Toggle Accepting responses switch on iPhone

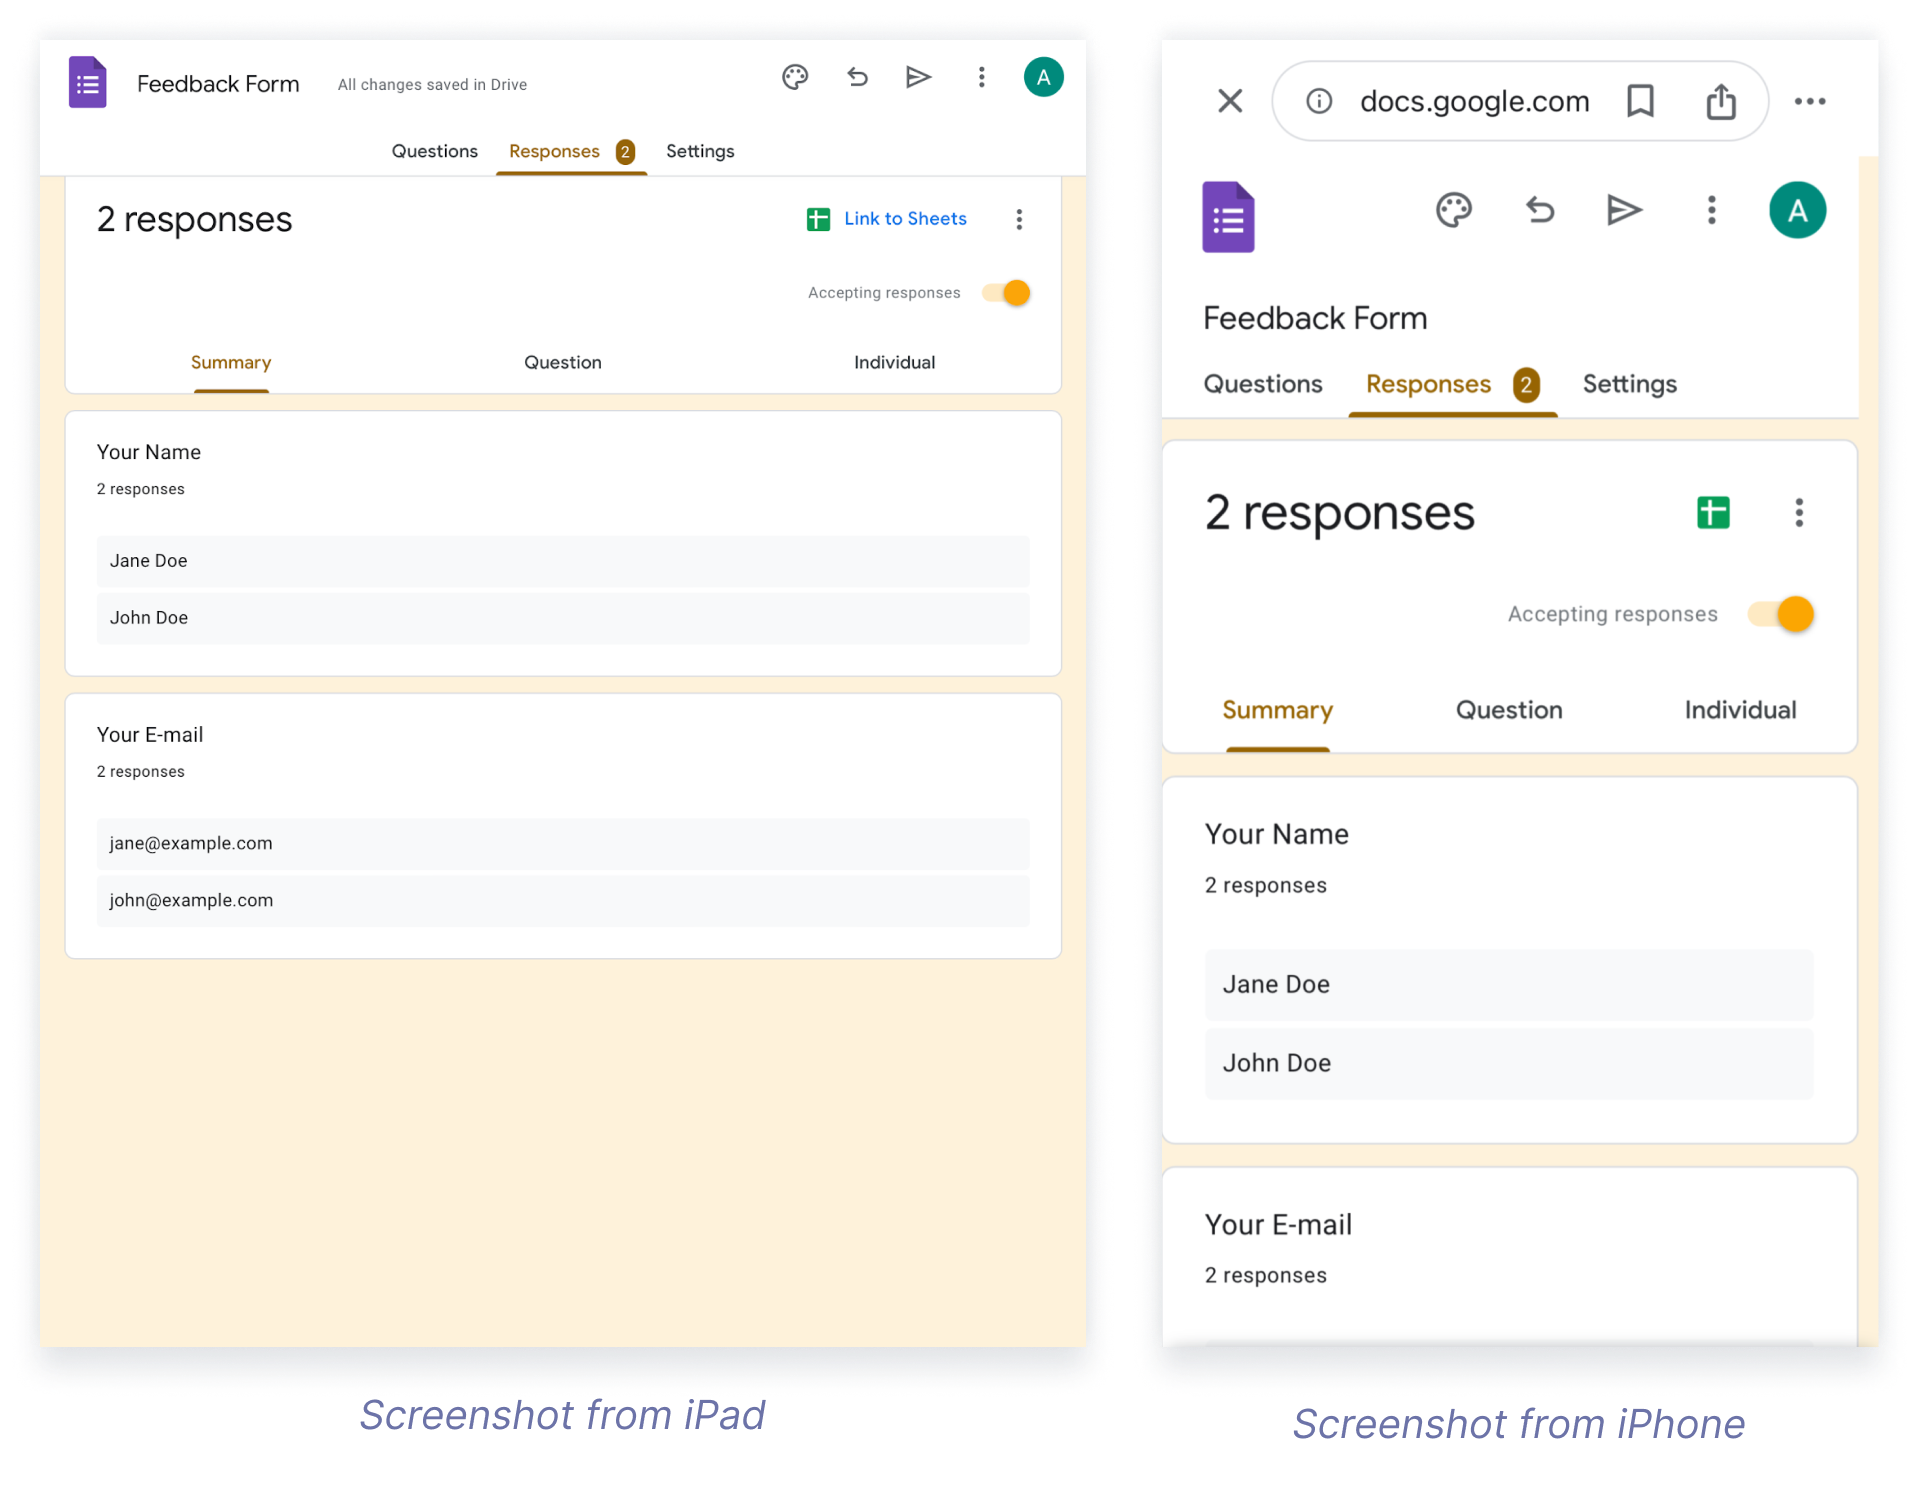(x=1782, y=614)
